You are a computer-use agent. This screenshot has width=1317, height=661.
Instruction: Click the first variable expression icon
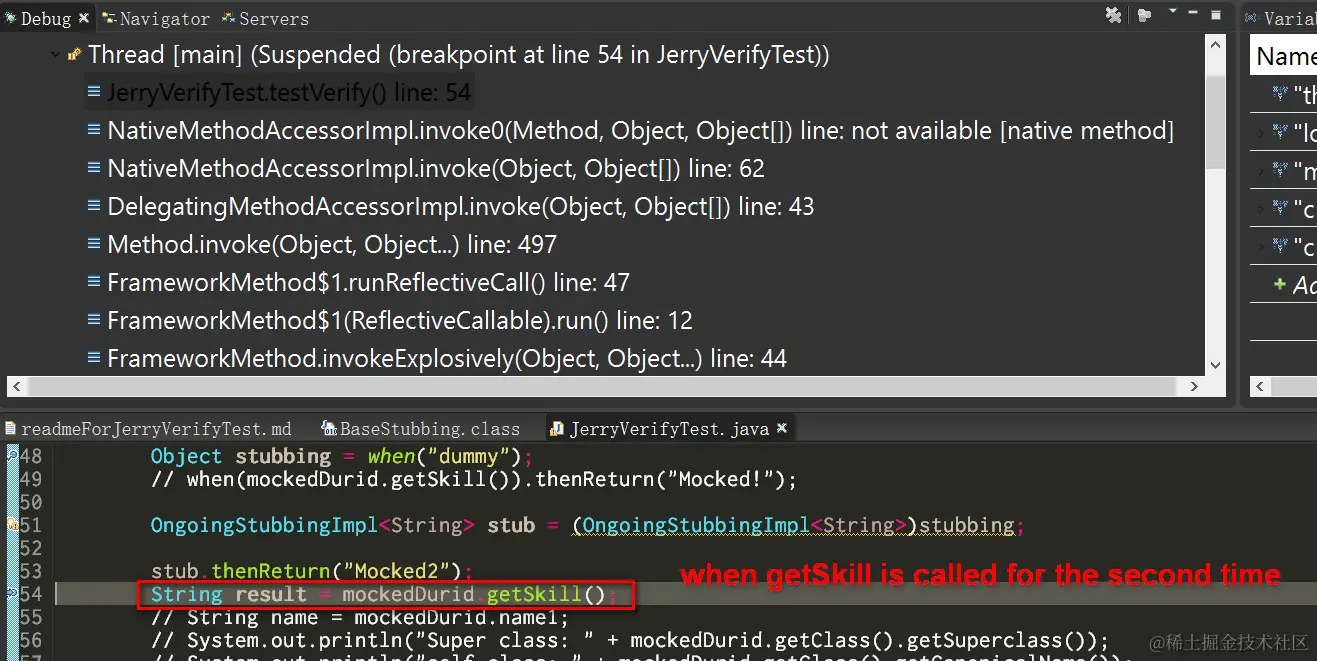pyautogui.click(x=1280, y=93)
